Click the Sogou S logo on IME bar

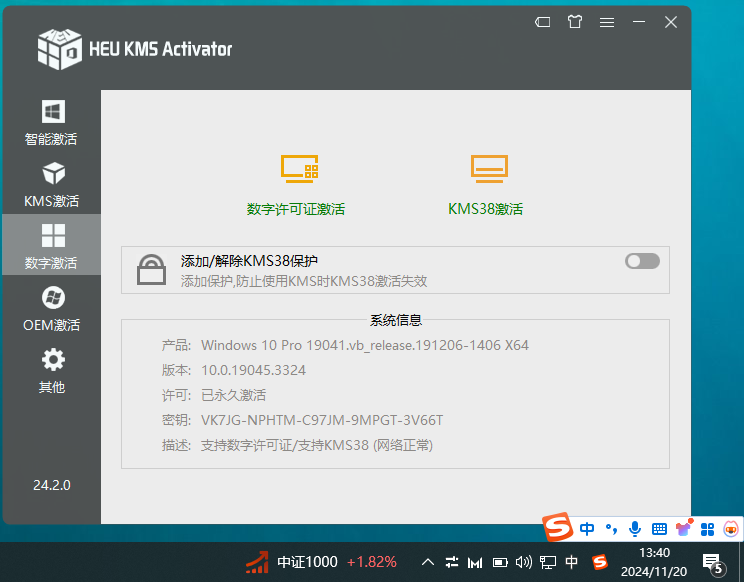tap(558, 527)
